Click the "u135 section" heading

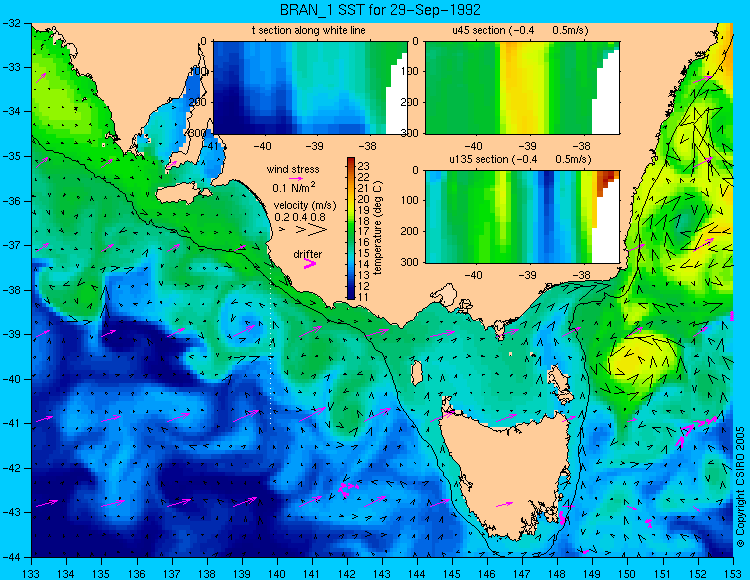tap(476, 159)
